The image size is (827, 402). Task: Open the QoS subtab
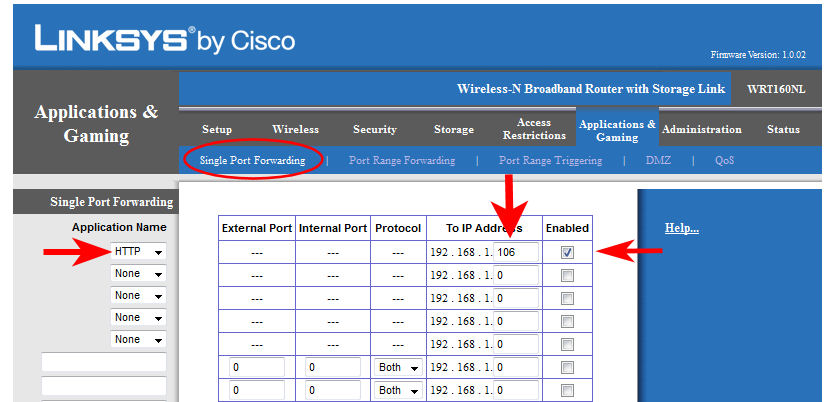point(724,160)
